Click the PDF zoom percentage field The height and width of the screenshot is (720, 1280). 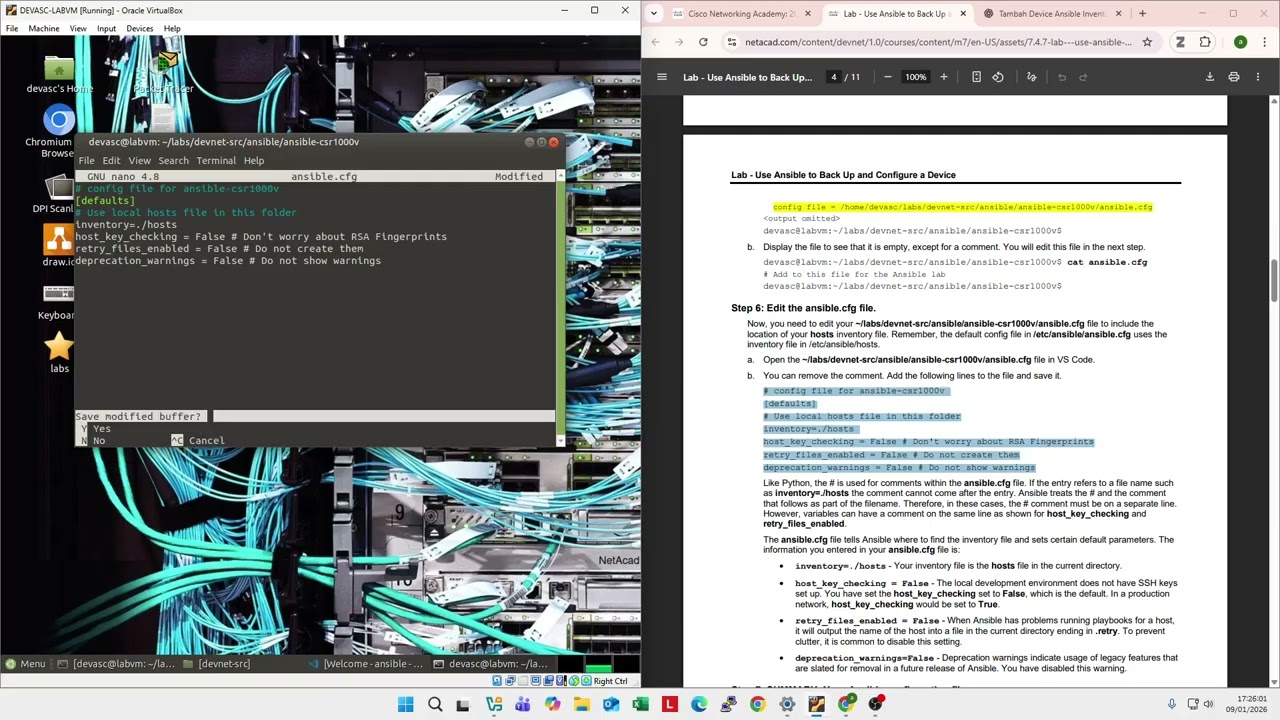coord(915,77)
